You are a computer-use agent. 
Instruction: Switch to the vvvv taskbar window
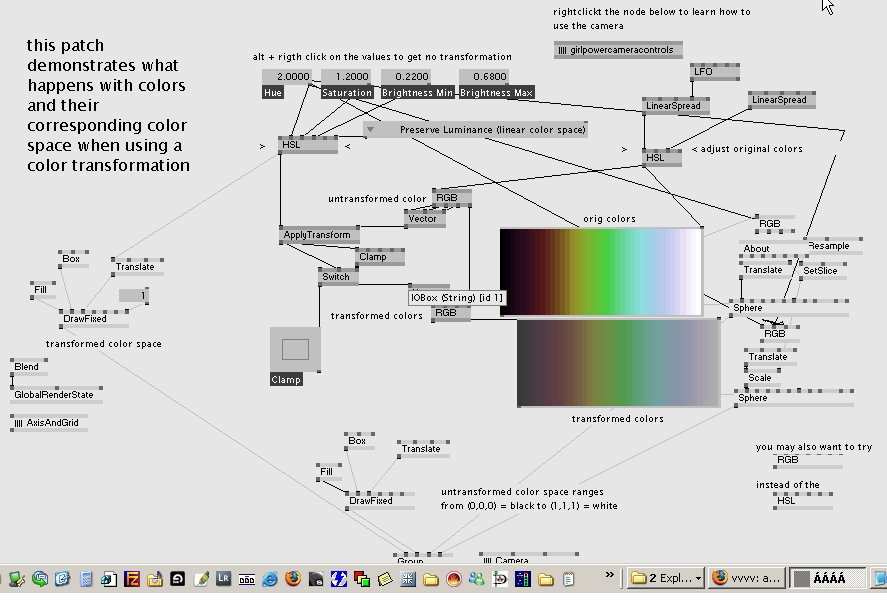pyautogui.click(x=746, y=579)
